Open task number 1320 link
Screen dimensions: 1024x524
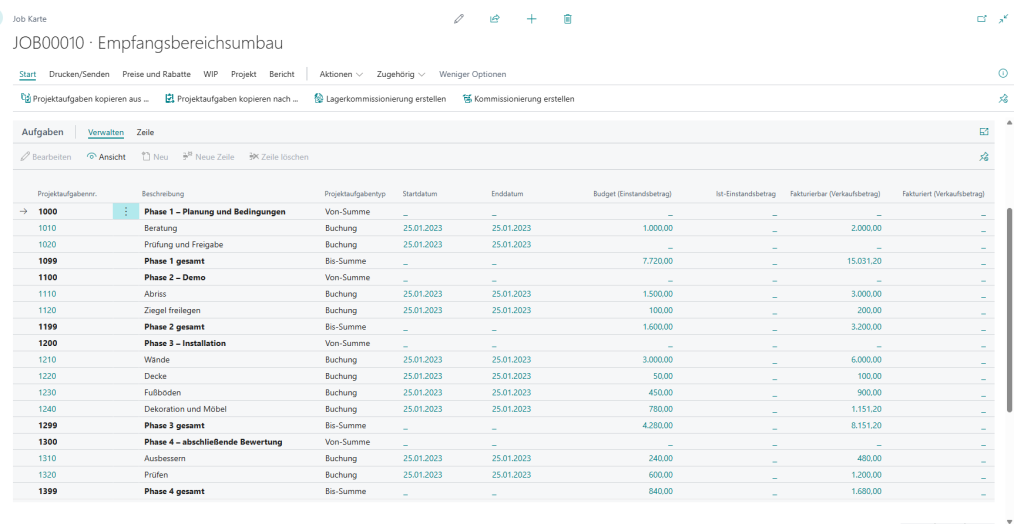(47, 475)
